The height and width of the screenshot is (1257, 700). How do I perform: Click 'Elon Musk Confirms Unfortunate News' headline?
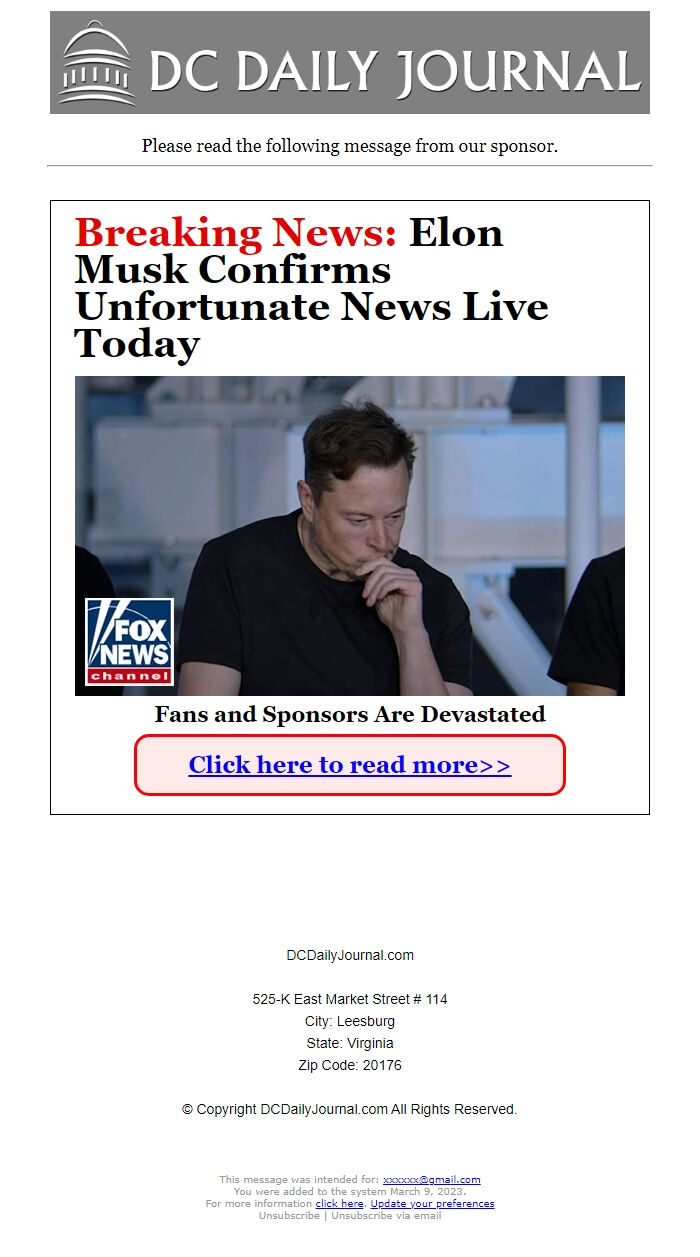pyautogui.click(x=312, y=288)
